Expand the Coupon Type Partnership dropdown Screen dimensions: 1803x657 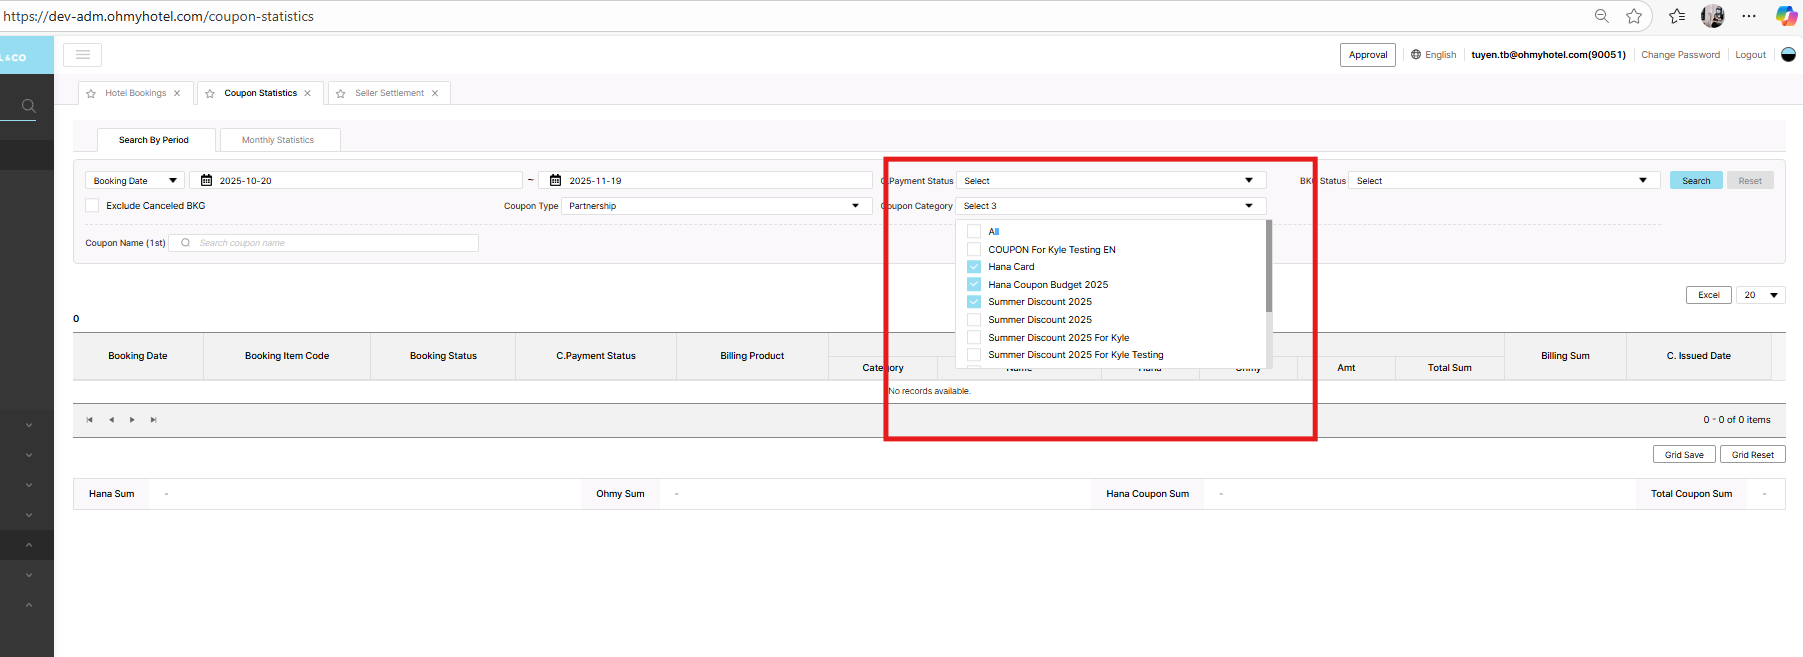pos(714,206)
